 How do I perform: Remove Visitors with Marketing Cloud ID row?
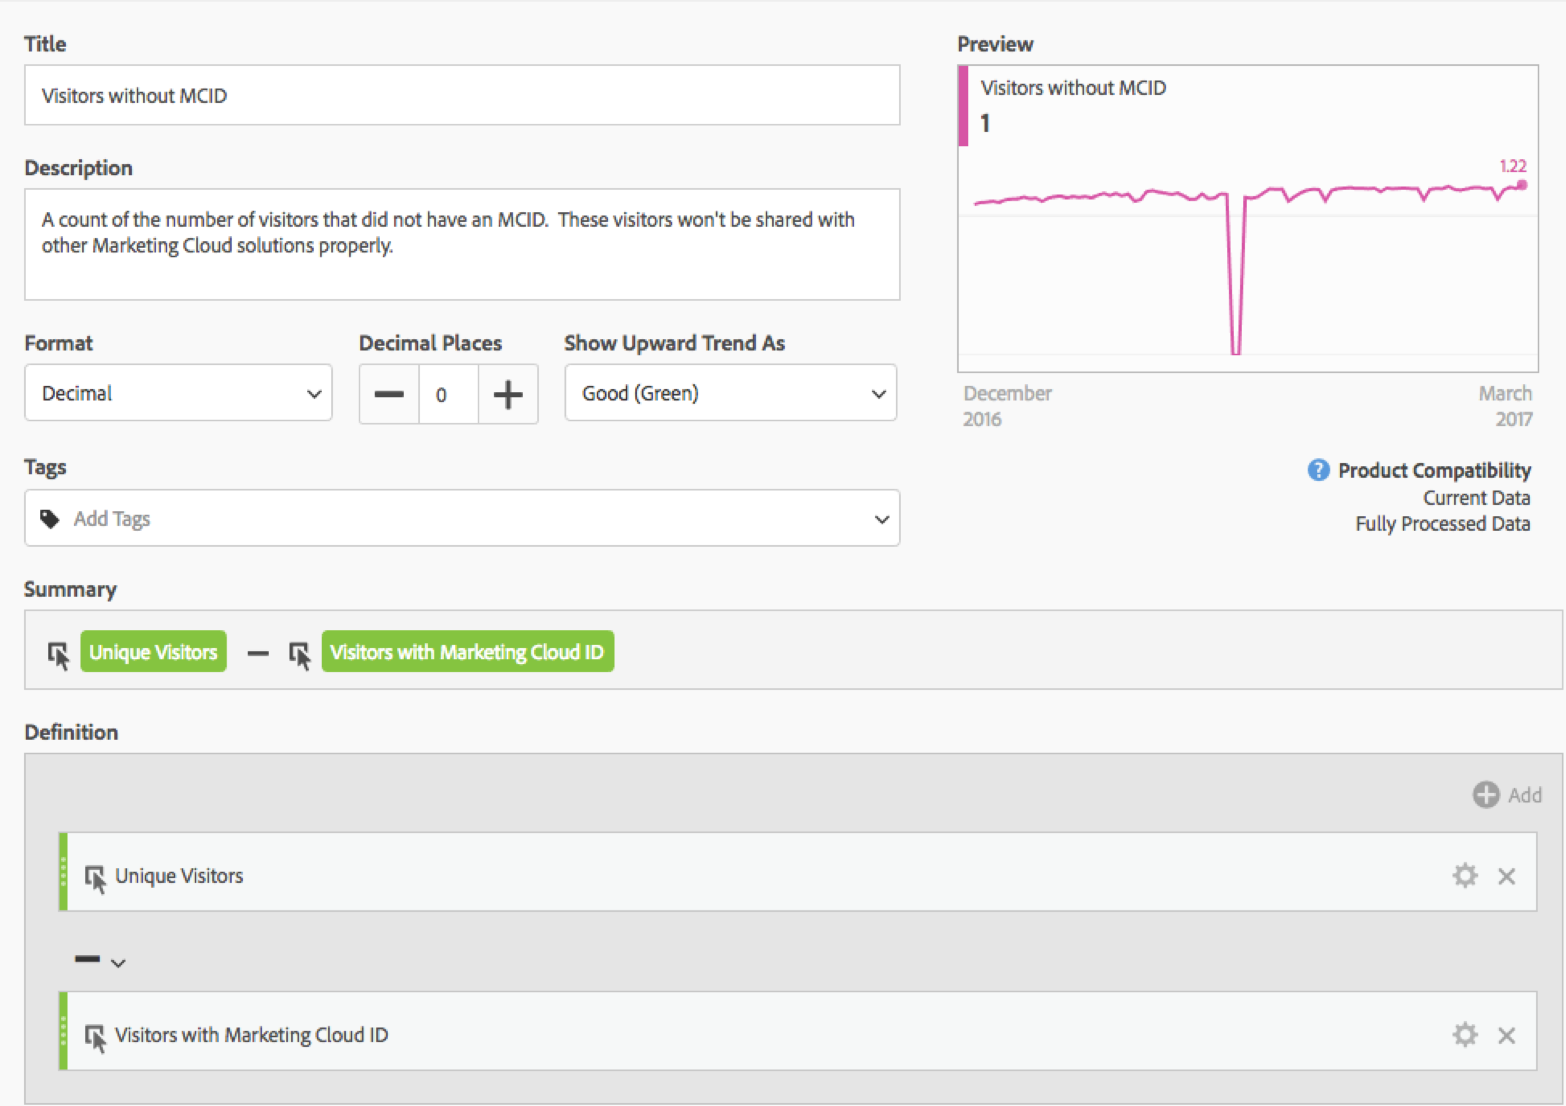[1507, 1036]
